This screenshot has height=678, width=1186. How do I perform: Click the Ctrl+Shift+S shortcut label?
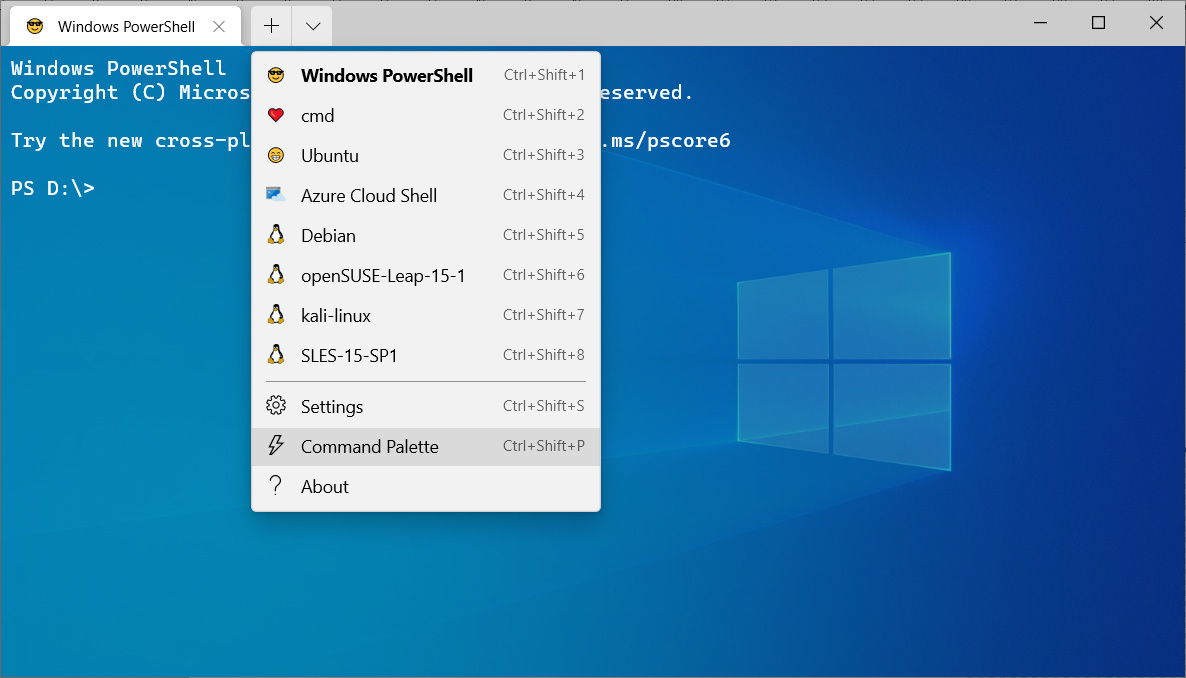pos(544,406)
